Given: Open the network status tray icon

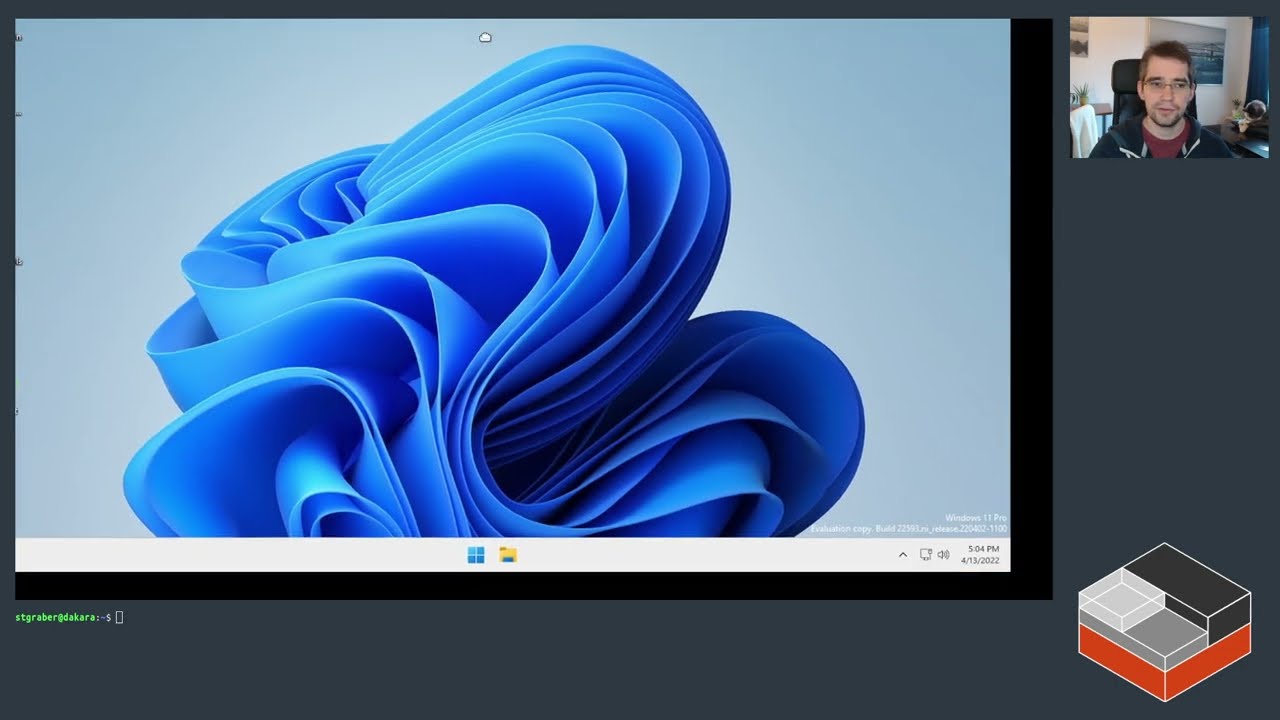Looking at the screenshot, I should click(926, 555).
